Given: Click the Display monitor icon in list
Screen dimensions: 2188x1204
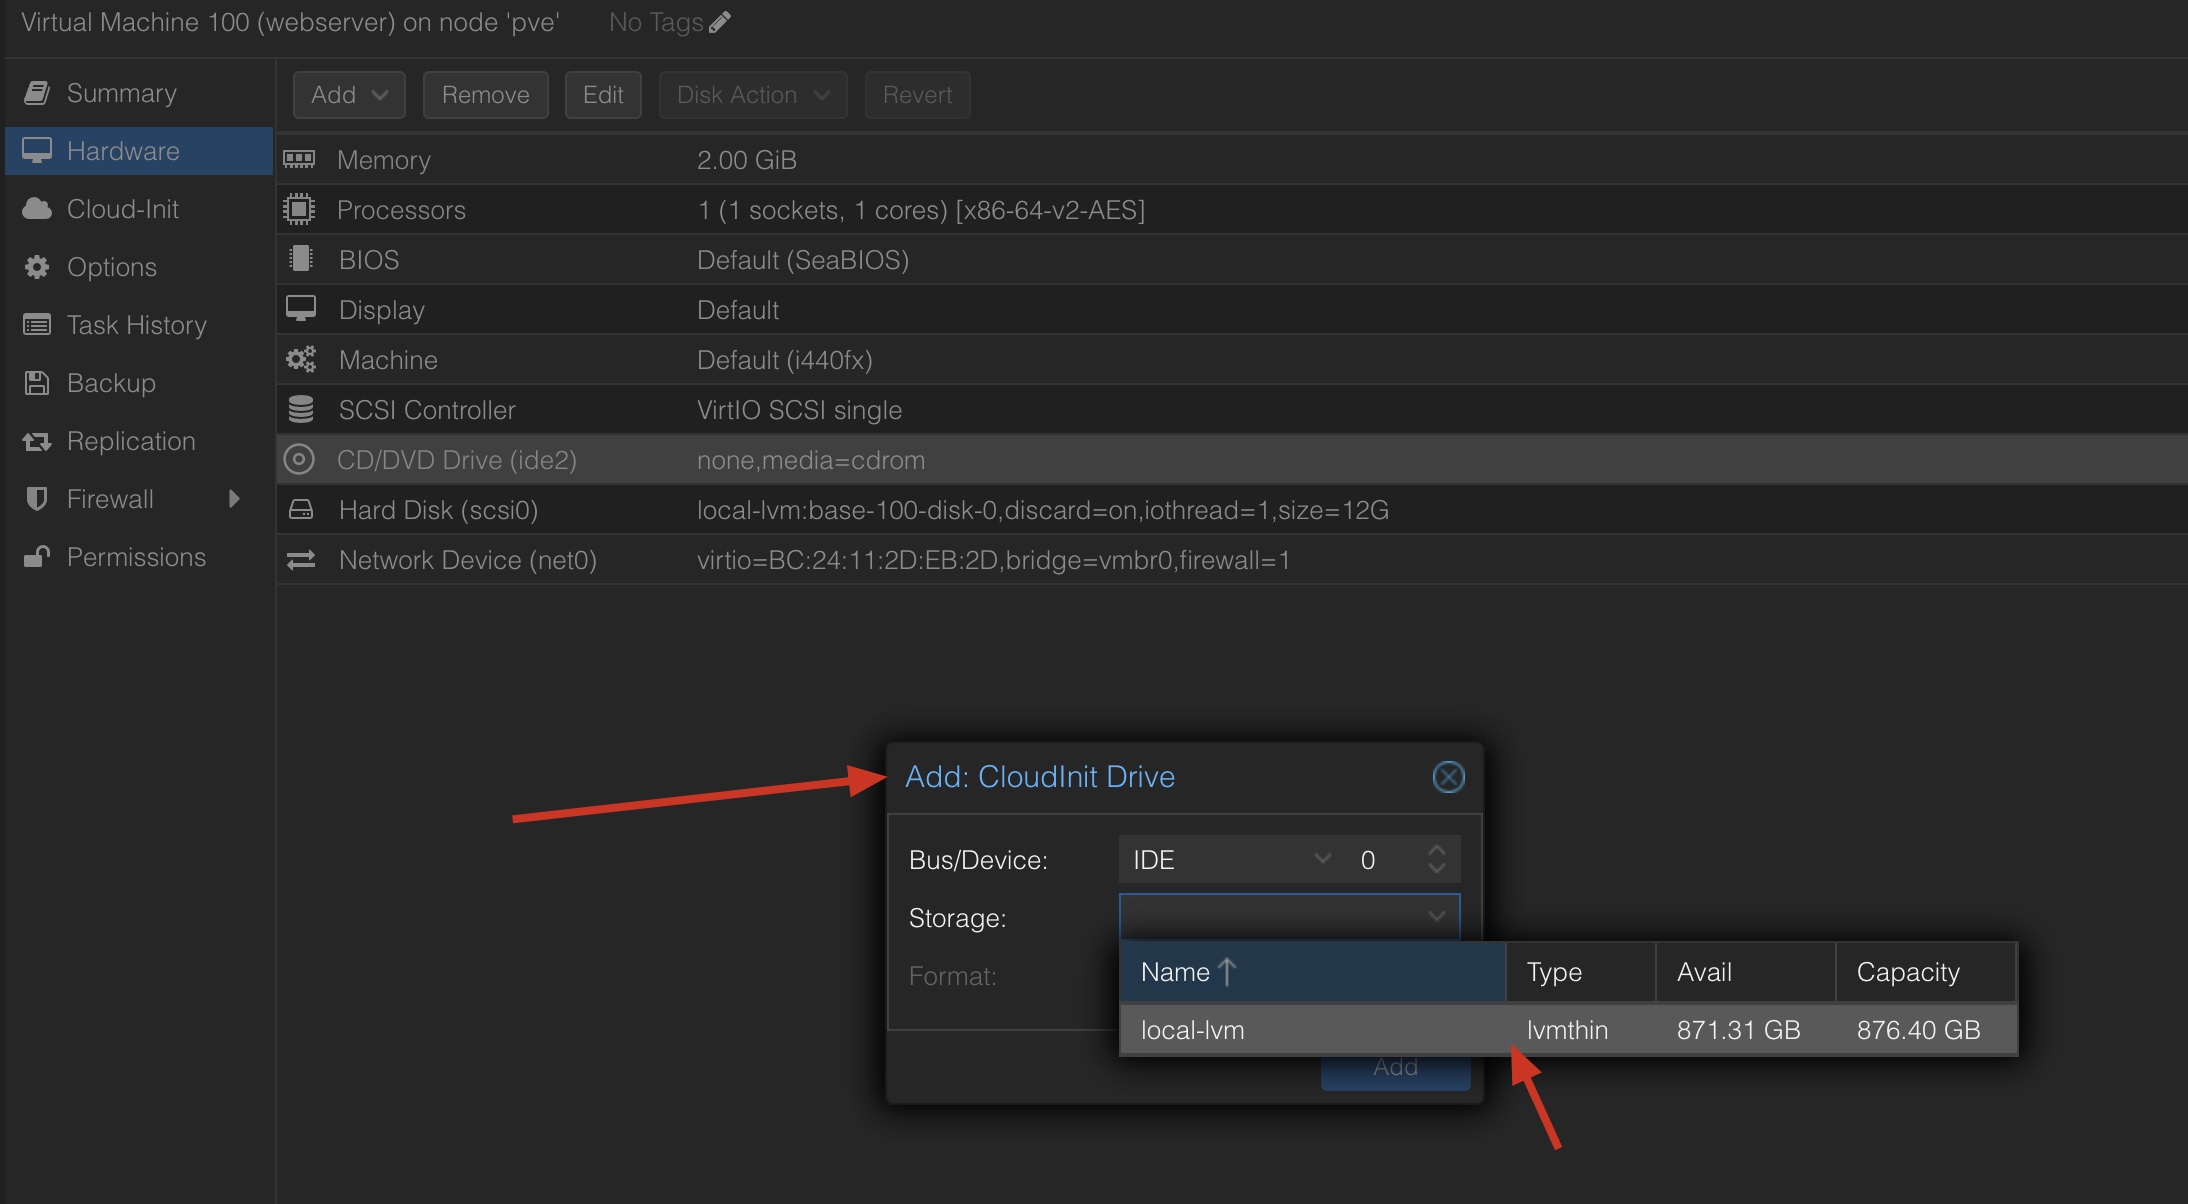Looking at the screenshot, I should click(300, 308).
